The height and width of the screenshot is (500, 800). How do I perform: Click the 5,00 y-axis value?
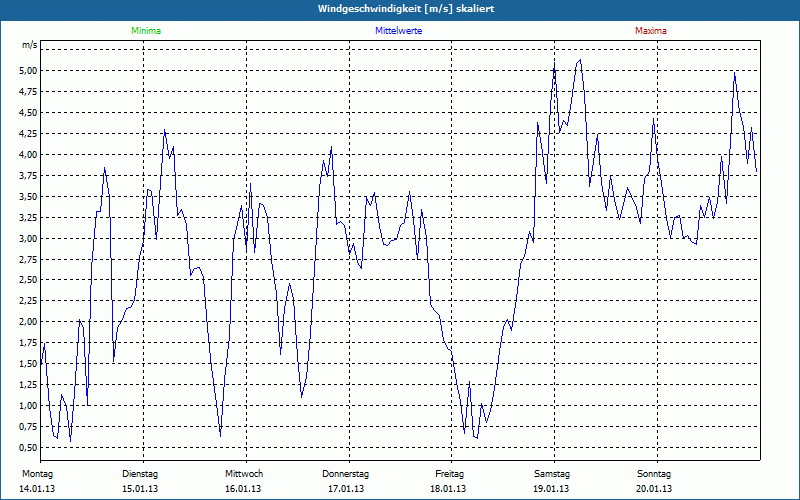pos(29,70)
